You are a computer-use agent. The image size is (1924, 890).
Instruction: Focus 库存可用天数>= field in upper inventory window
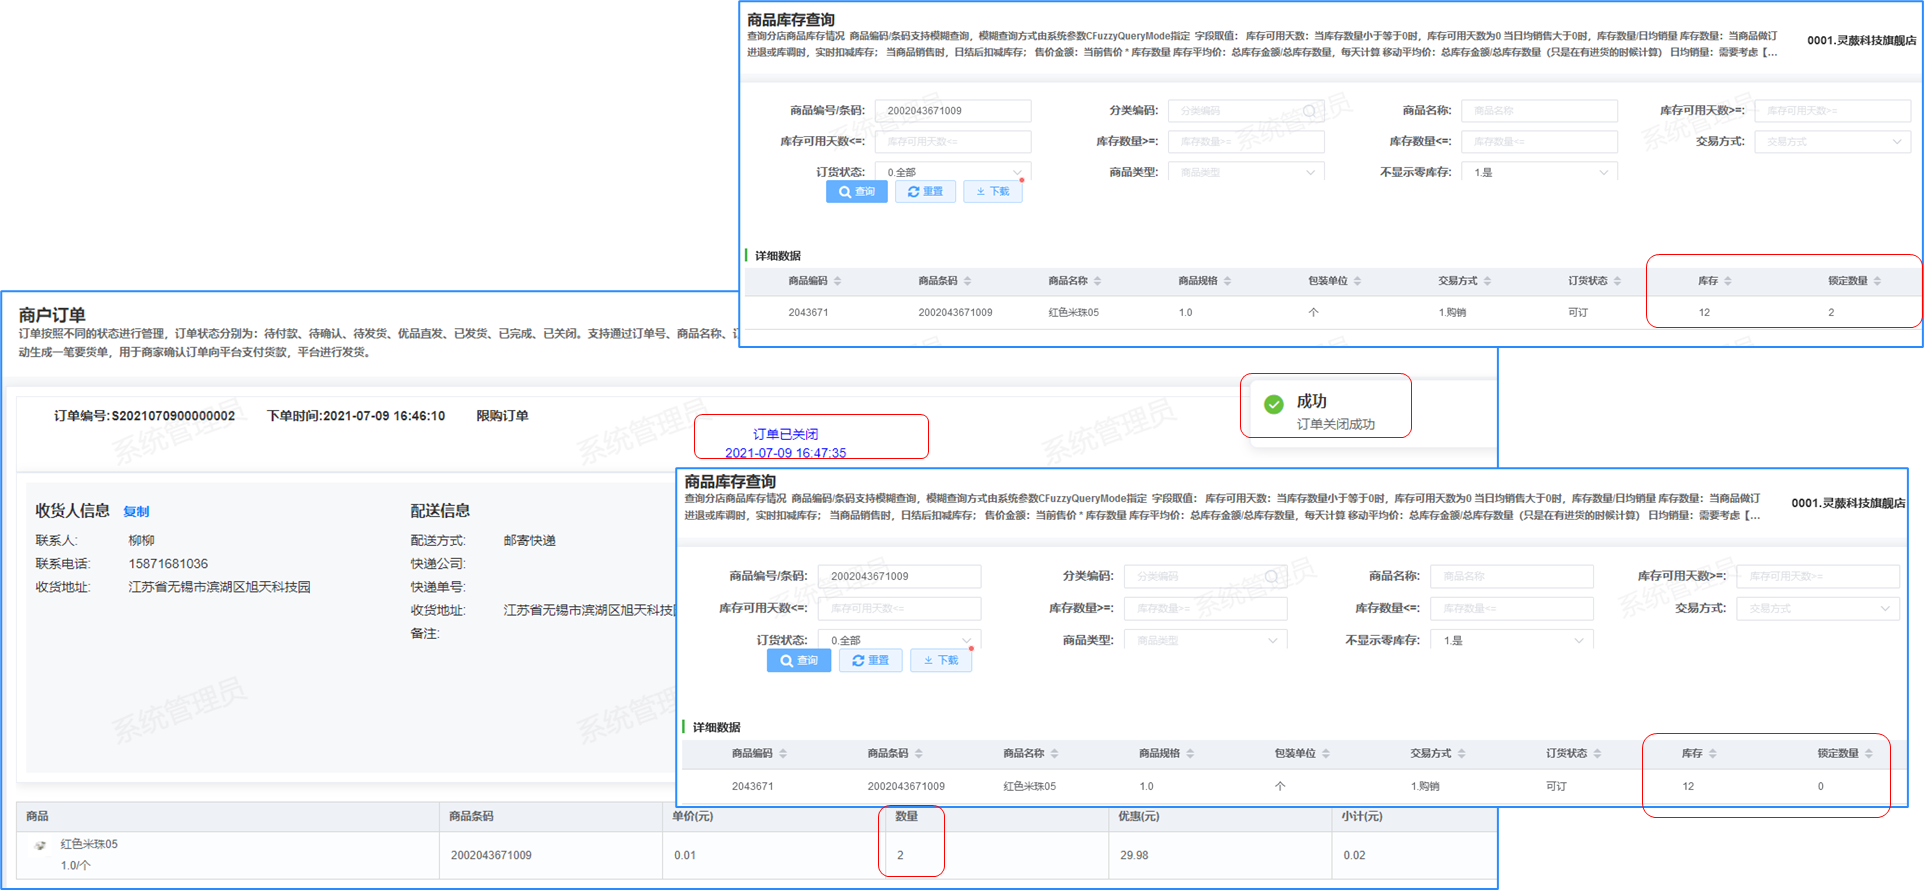point(1832,111)
